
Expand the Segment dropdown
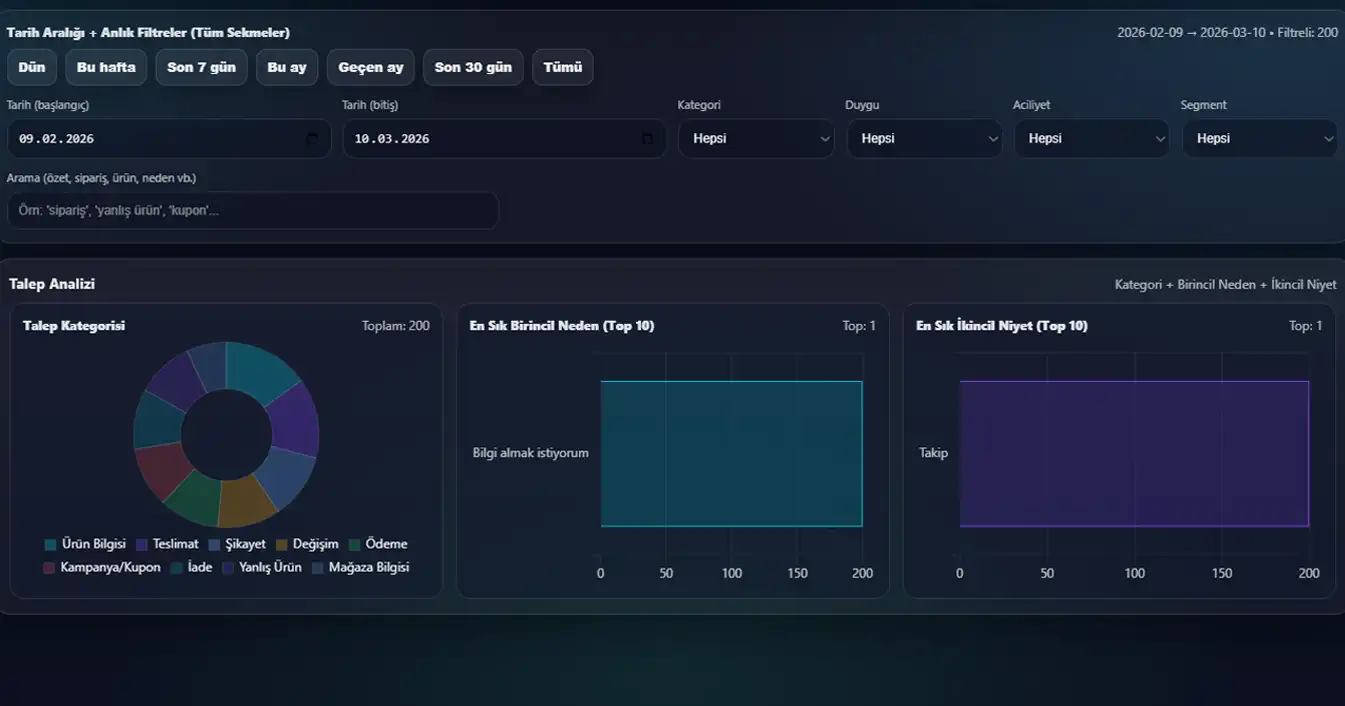click(1259, 139)
